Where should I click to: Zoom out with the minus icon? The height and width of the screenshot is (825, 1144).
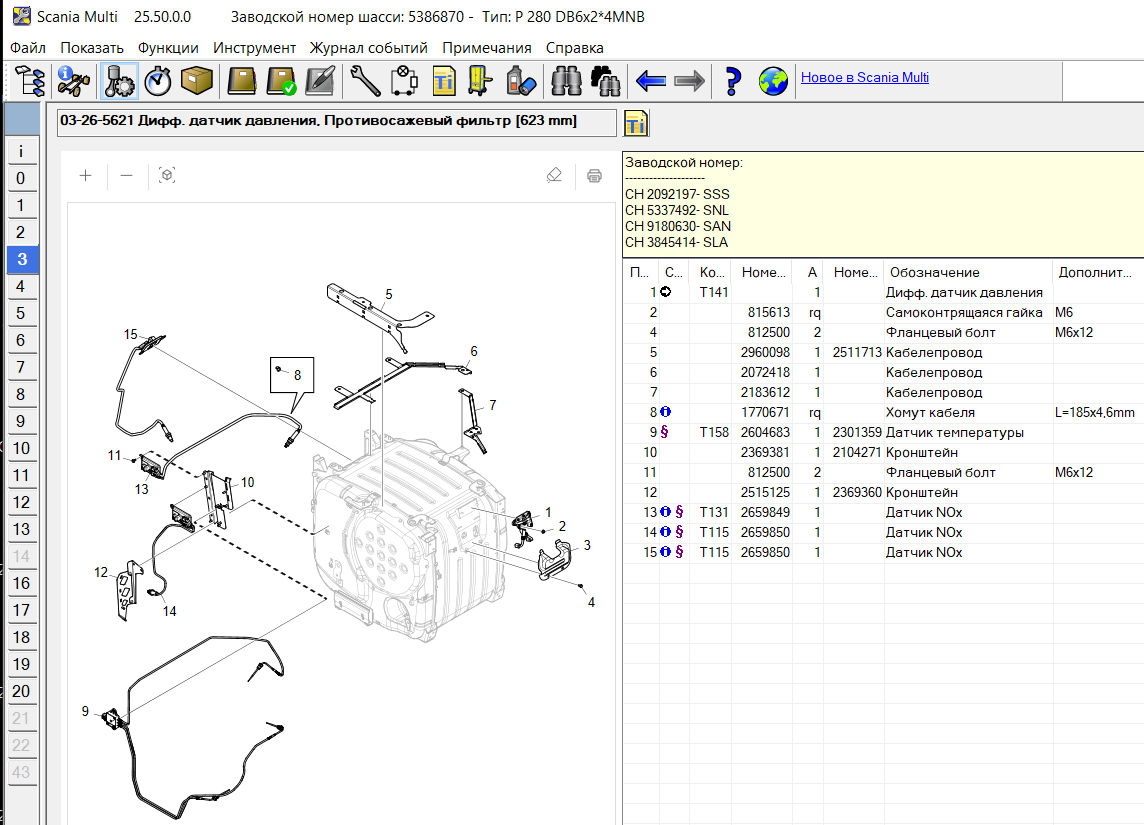click(126, 175)
